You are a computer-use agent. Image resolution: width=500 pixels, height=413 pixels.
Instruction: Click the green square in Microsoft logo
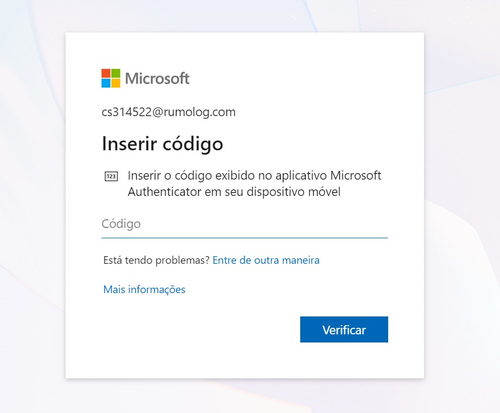[116, 73]
